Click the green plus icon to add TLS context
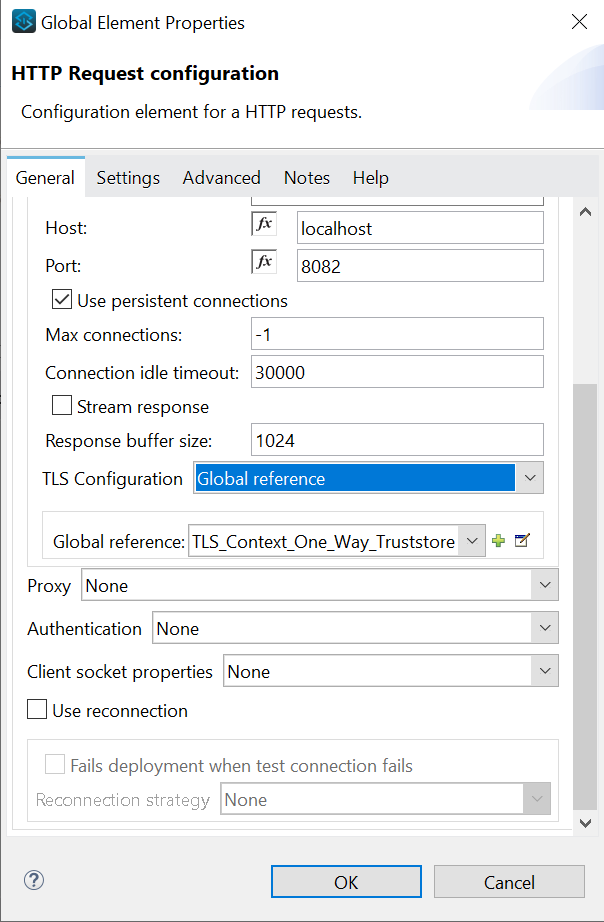604x922 pixels. (498, 541)
